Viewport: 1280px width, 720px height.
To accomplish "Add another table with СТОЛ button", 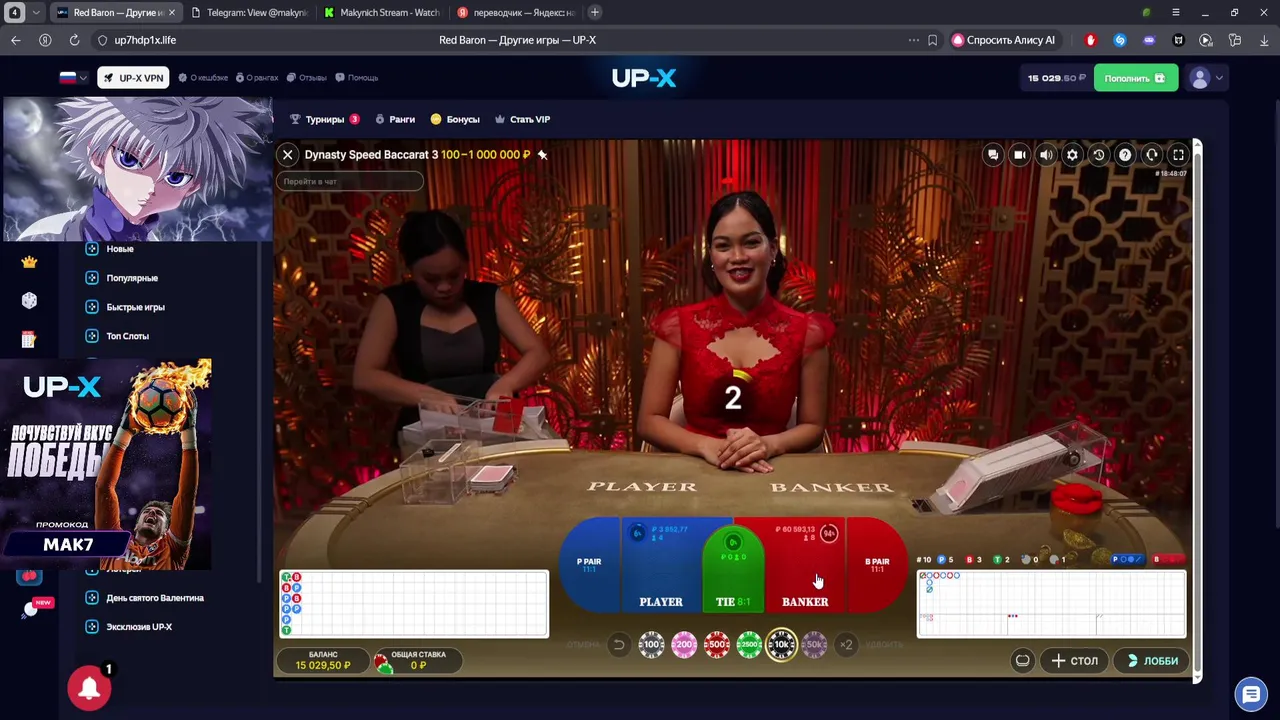I will tap(1075, 661).
